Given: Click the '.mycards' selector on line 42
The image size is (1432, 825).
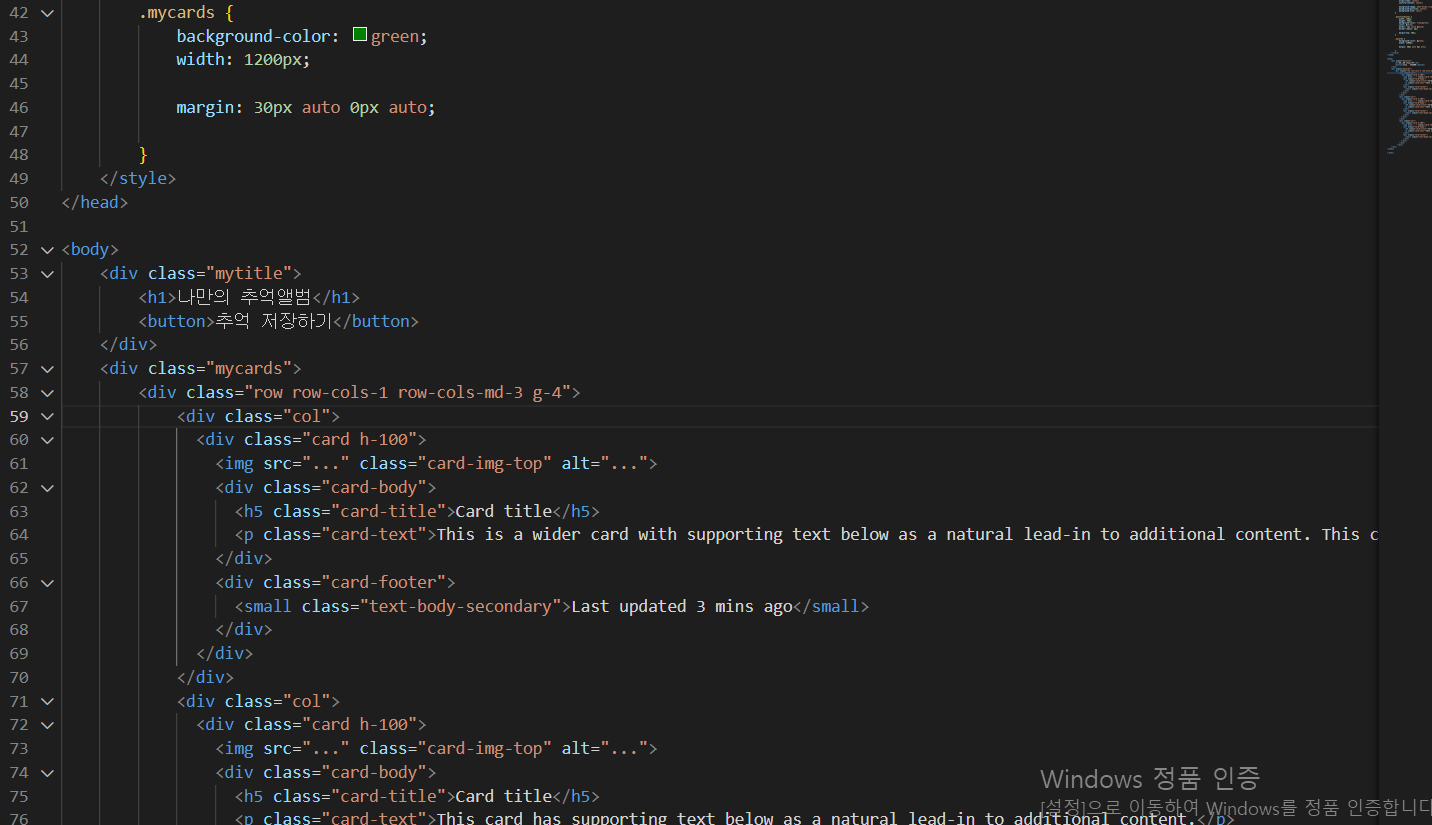Looking at the screenshot, I should [x=177, y=12].
